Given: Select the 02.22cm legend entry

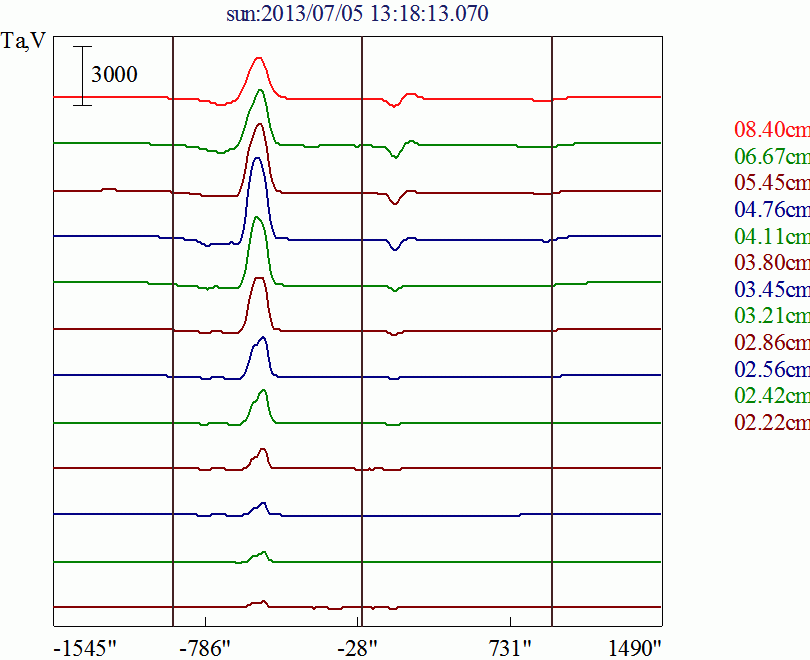Looking at the screenshot, I should (x=772, y=422).
